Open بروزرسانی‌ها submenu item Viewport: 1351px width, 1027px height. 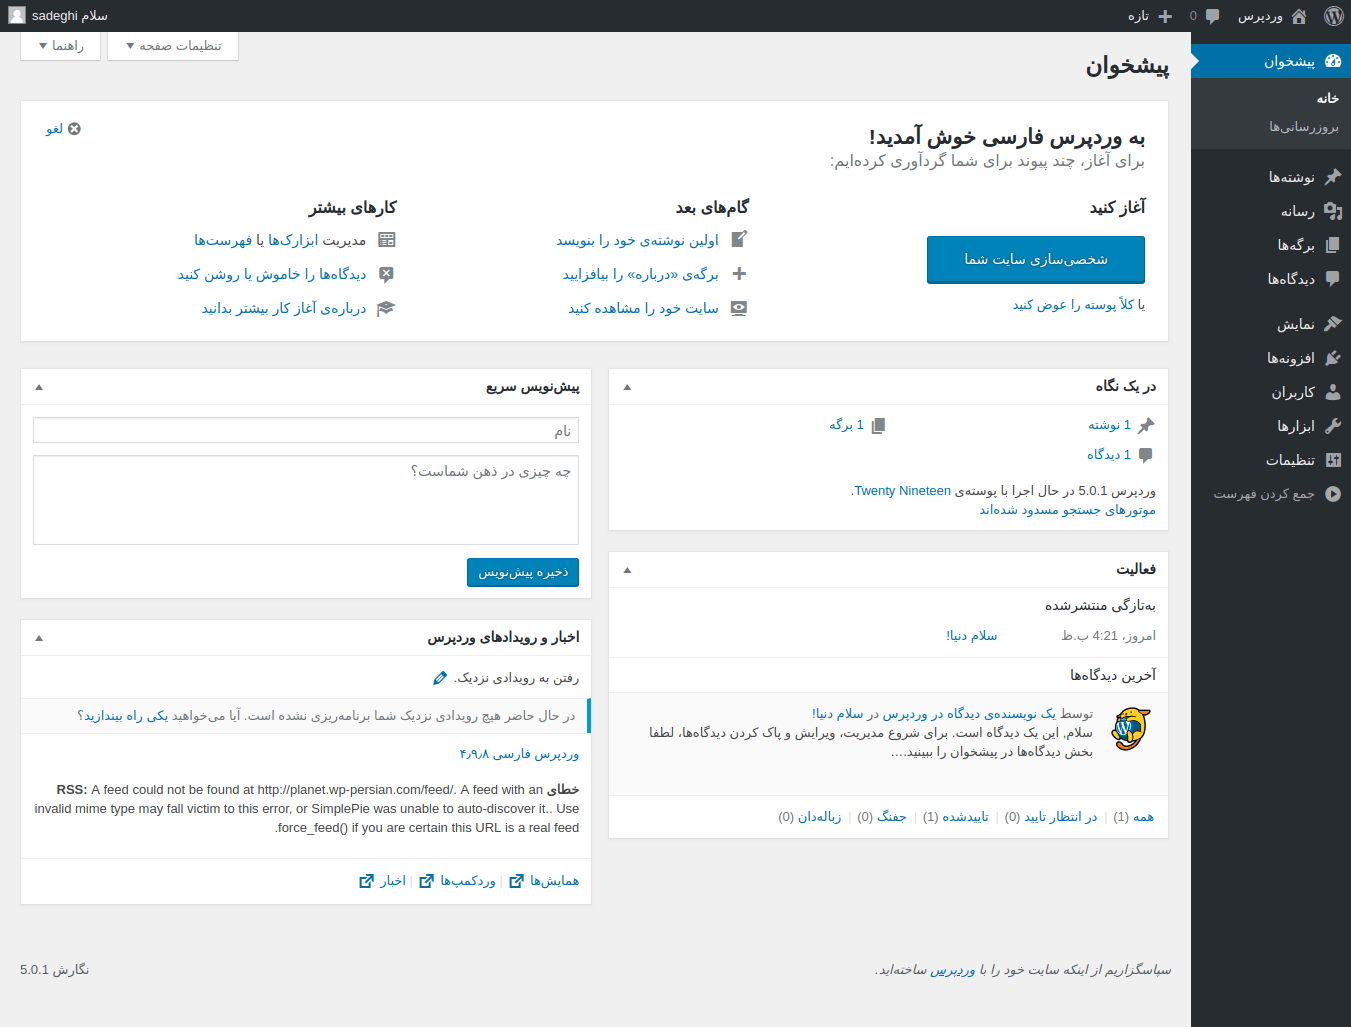coord(1304,126)
